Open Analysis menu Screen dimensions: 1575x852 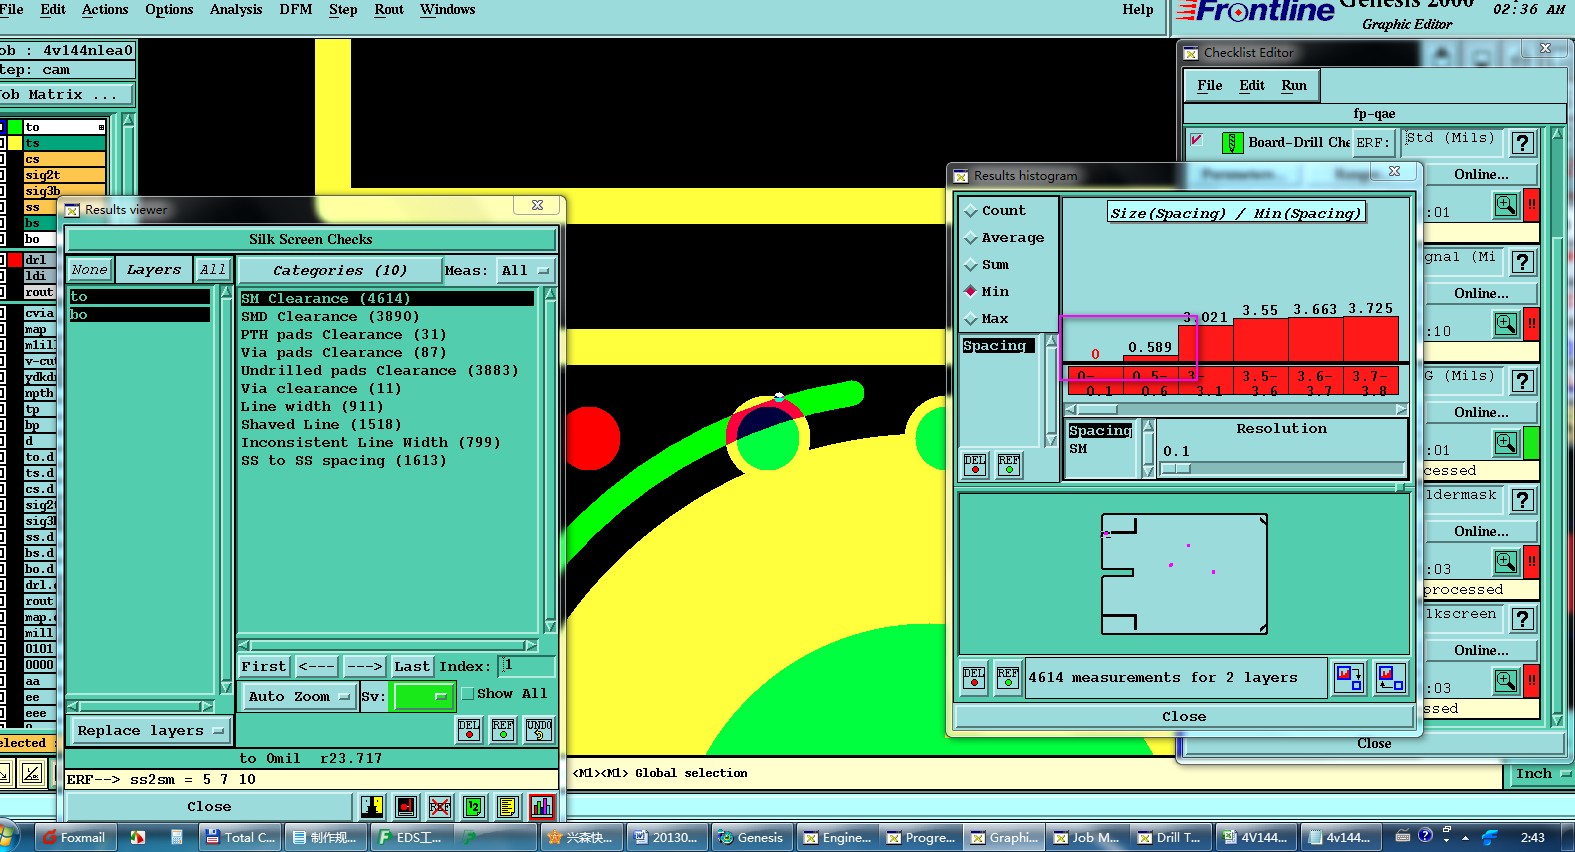coord(236,10)
